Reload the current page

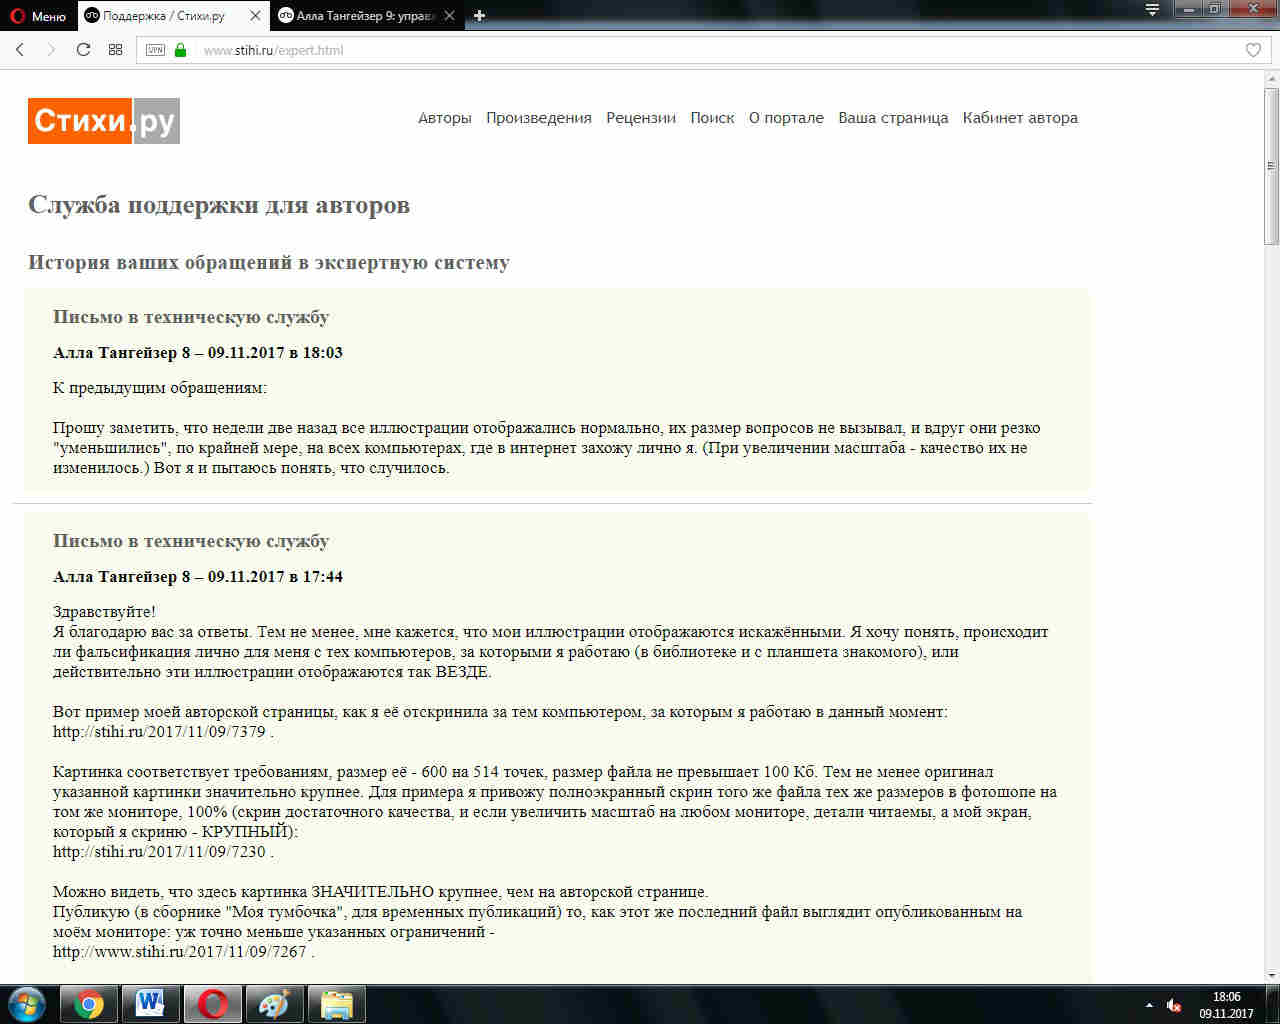click(84, 50)
